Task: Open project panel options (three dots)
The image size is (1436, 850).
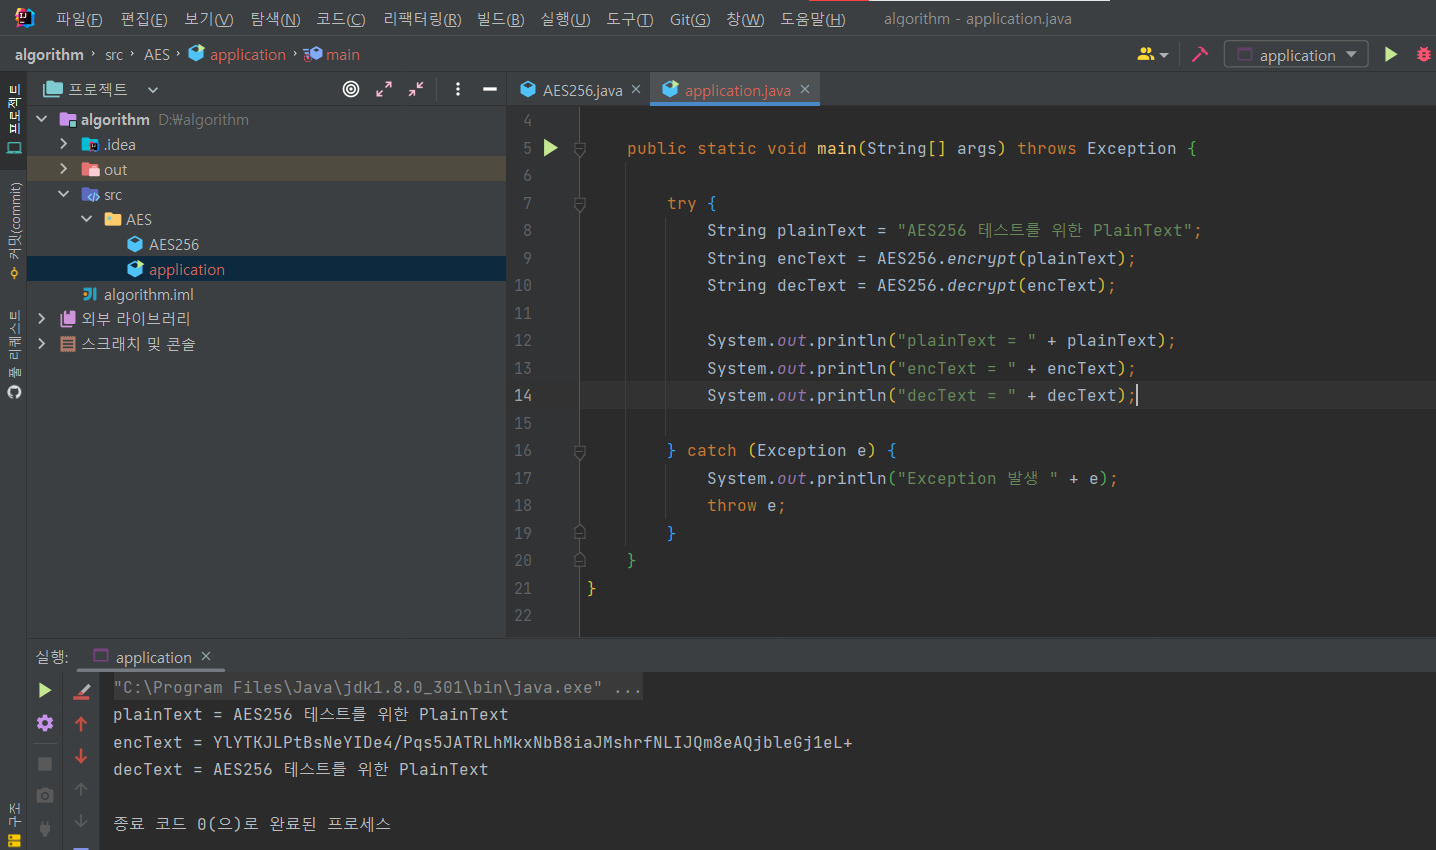Action: point(458,89)
